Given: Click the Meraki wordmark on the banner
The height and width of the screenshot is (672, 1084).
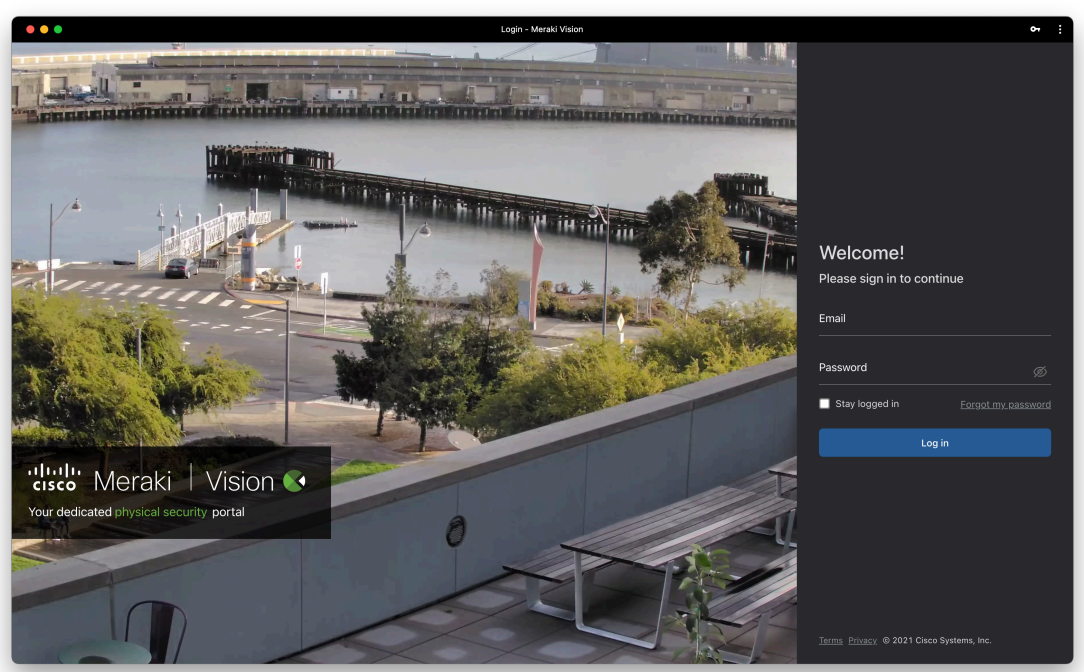Looking at the screenshot, I should point(133,481).
